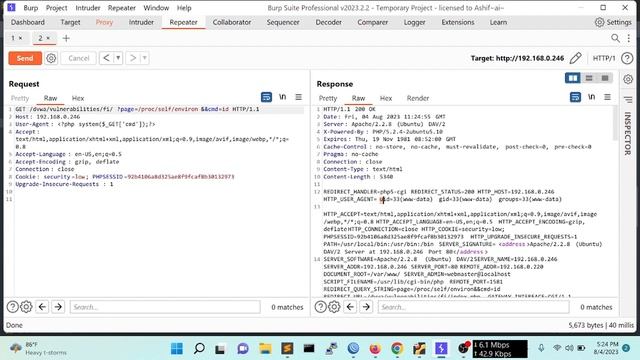
Task: Toggle Response pane message wrap icon
Action: pos(575,97)
